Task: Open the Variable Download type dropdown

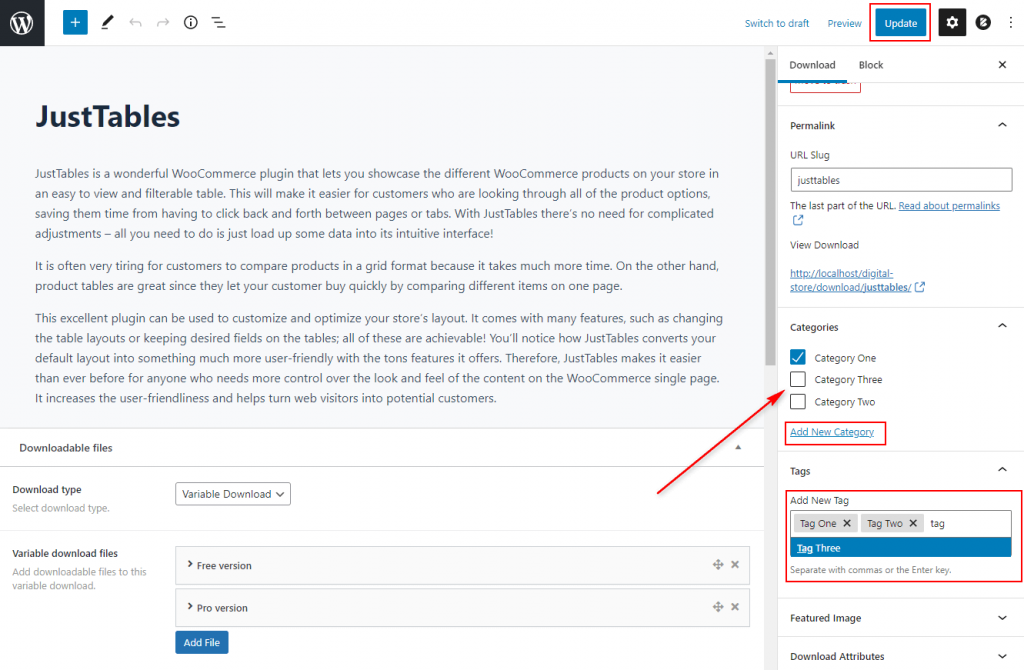Action: [233, 494]
